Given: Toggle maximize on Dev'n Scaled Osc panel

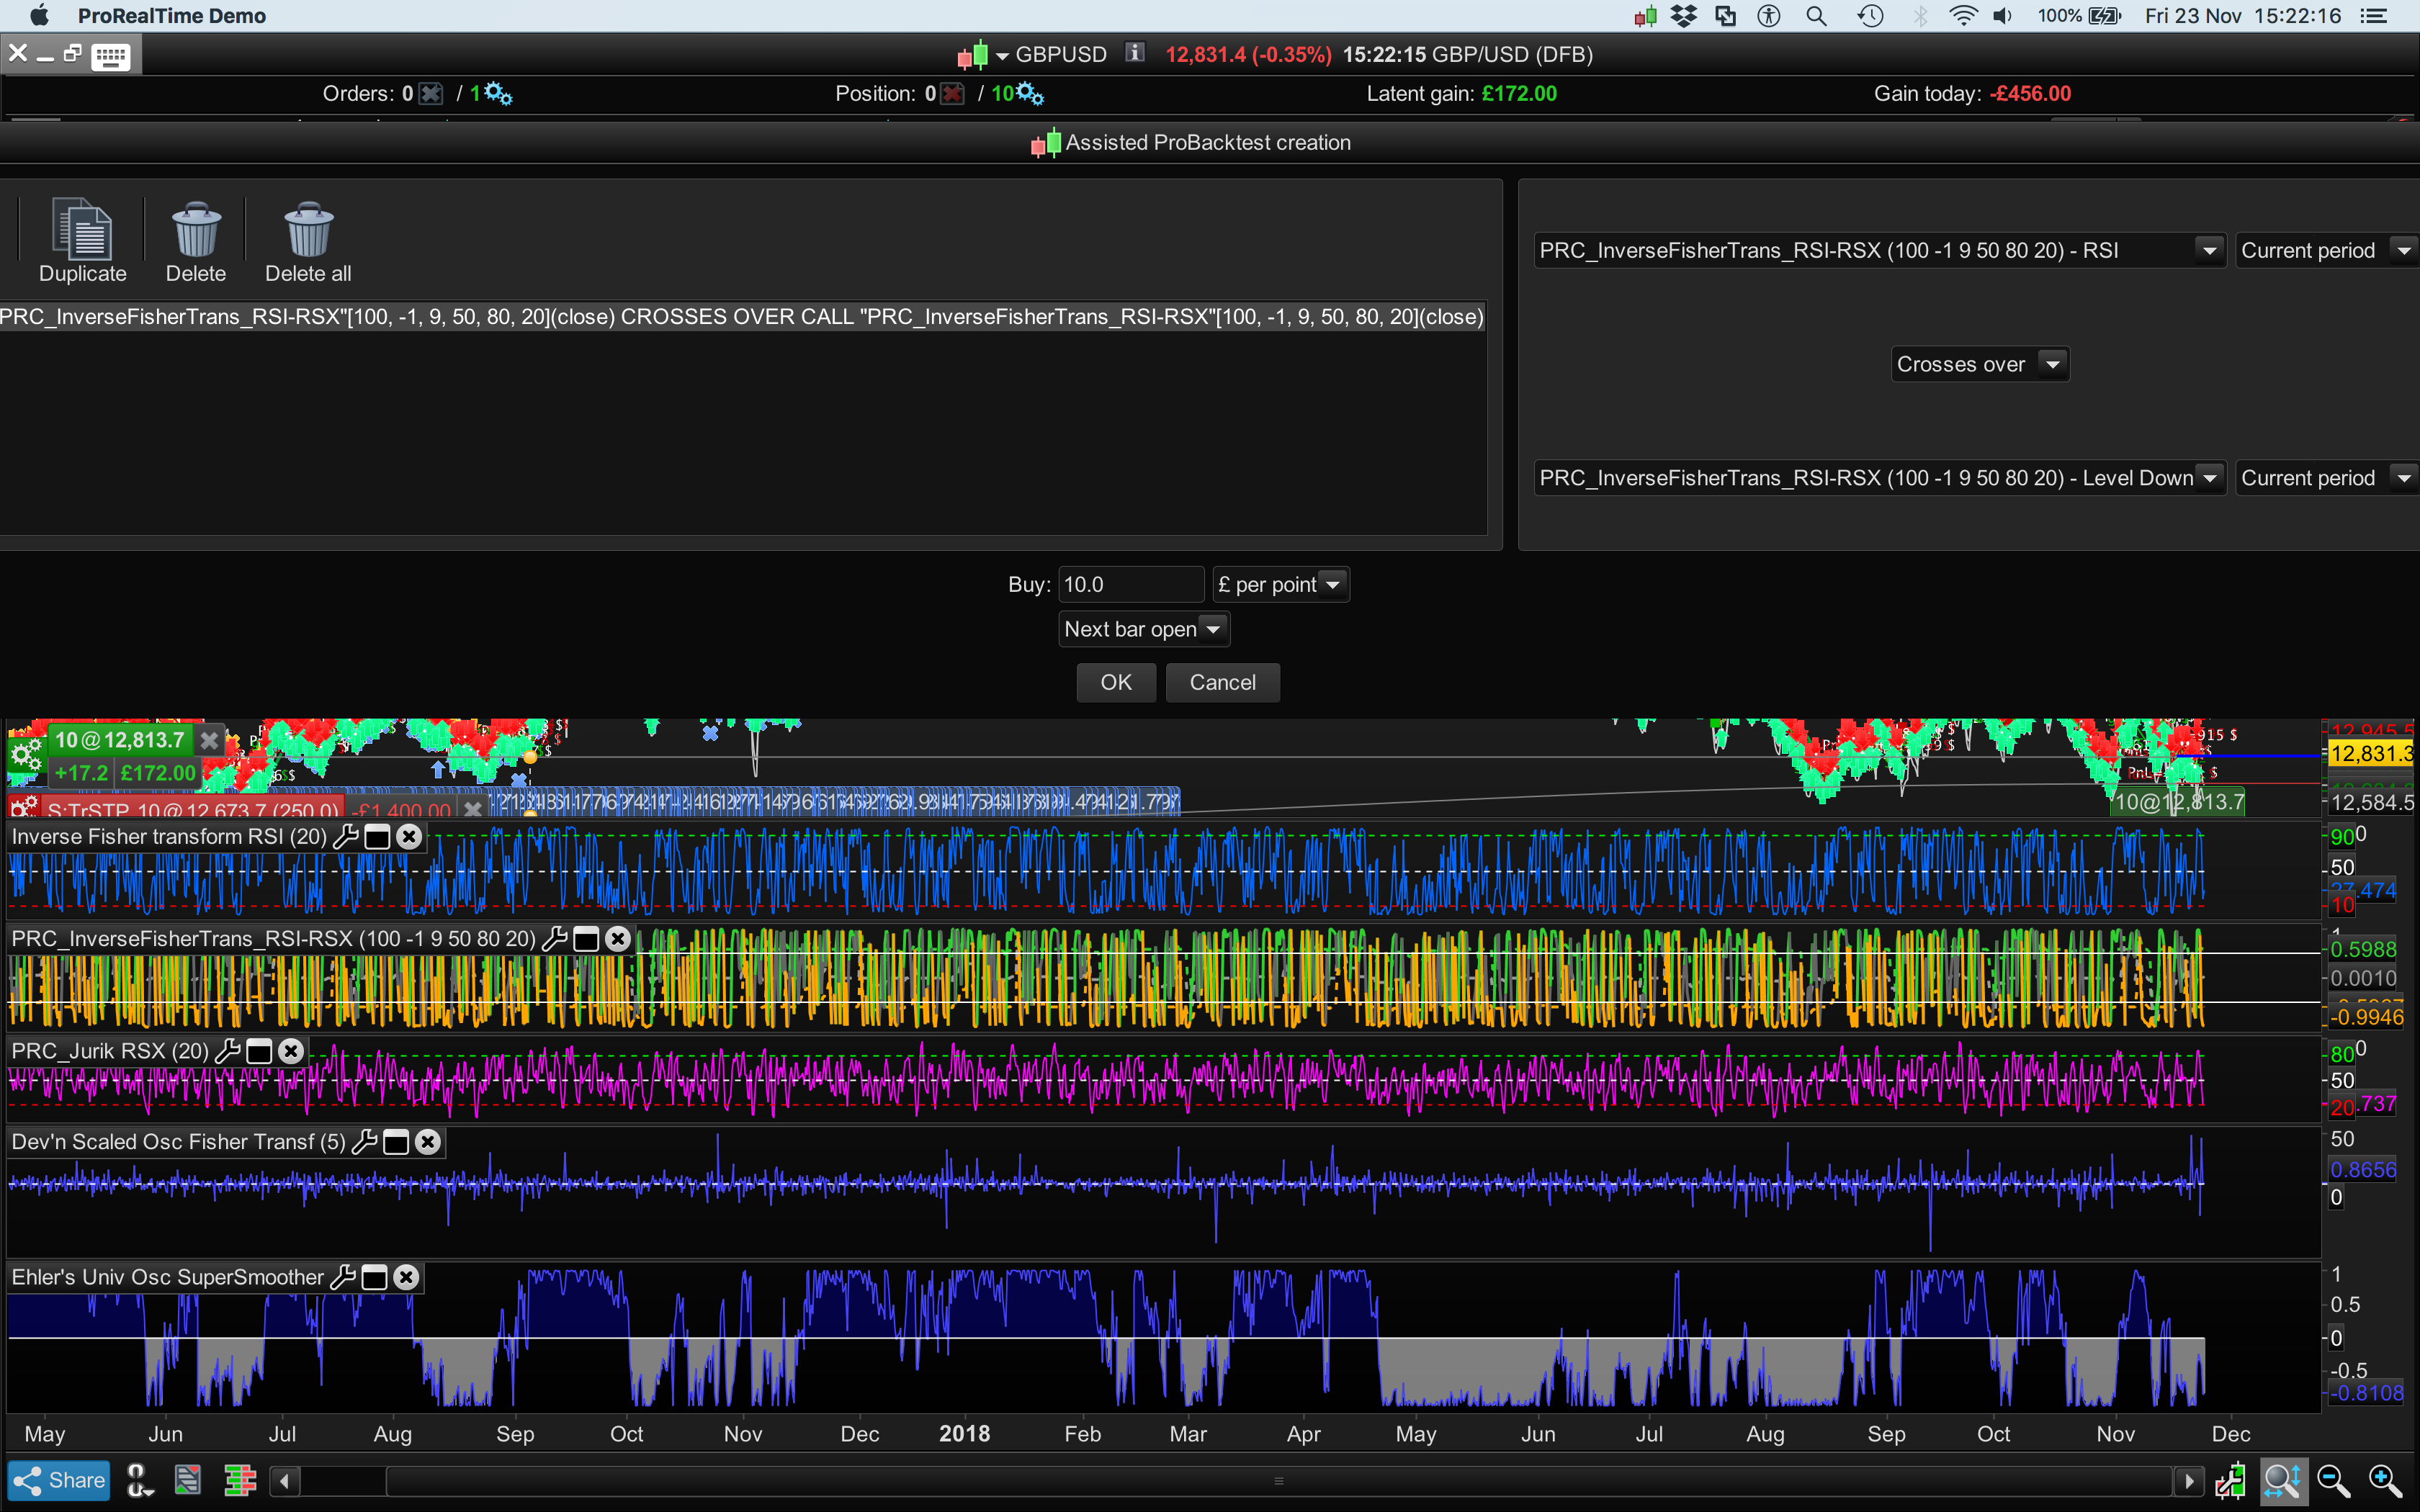Looking at the screenshot, I should (396, 1142).
